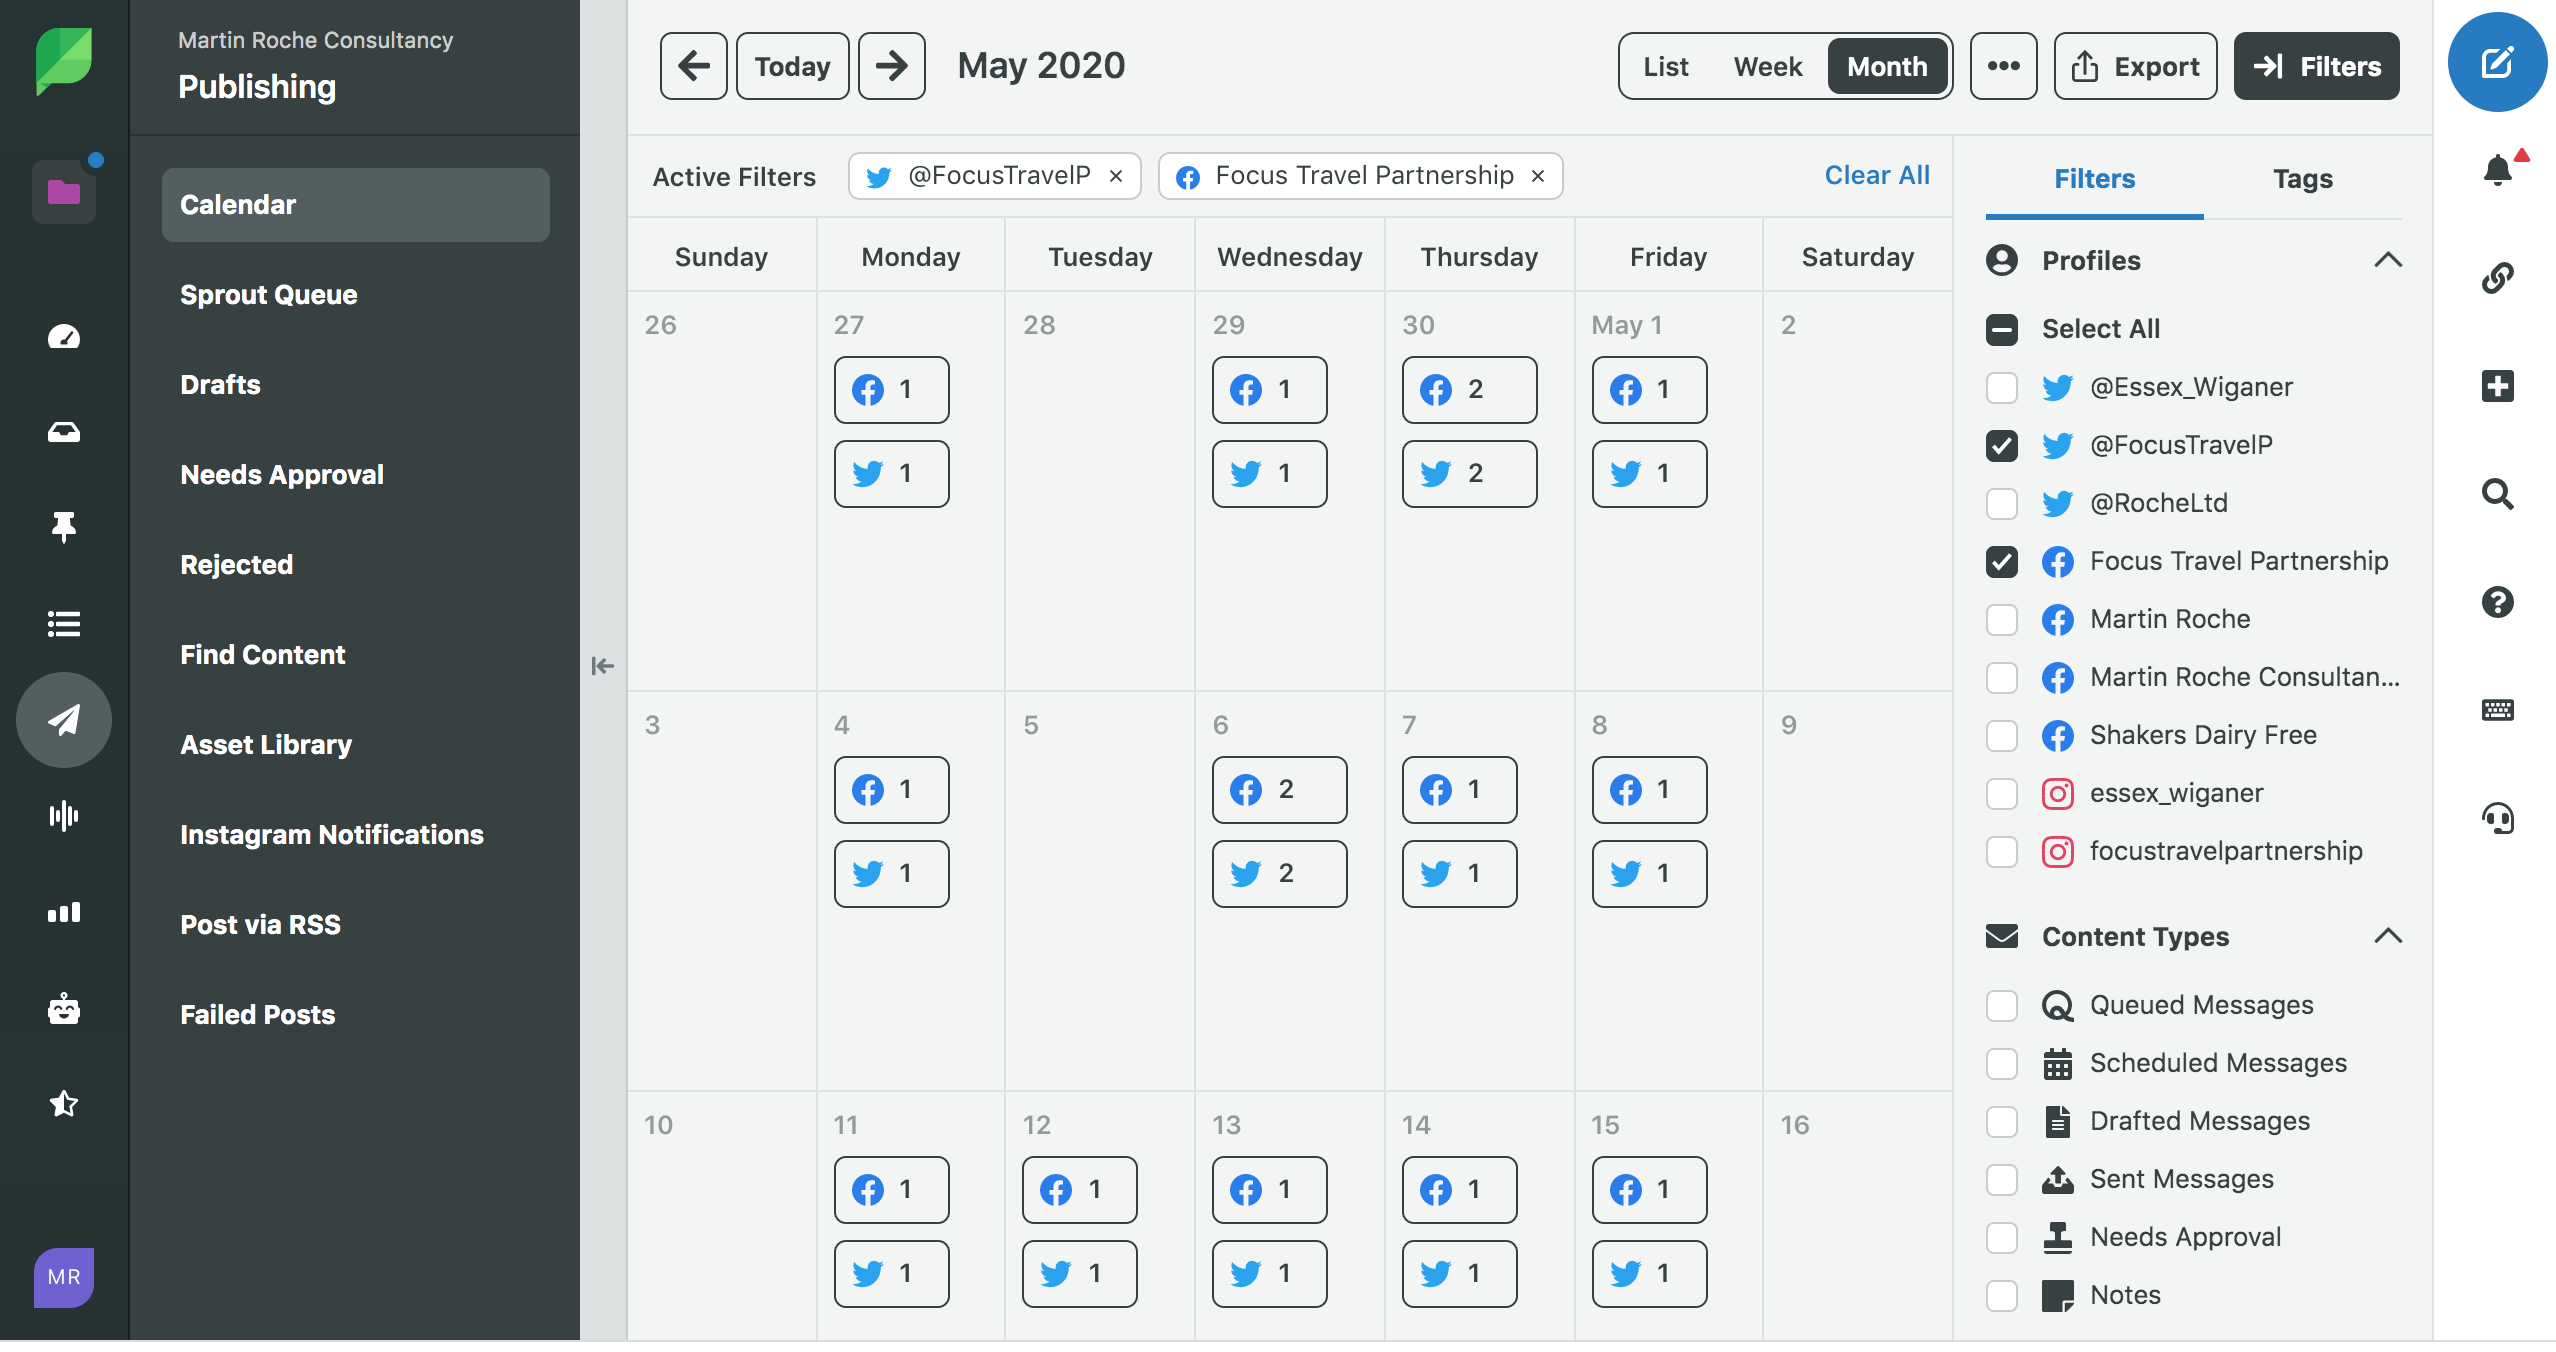Open the Facebook posts on May 6

tap(1279, 790)
